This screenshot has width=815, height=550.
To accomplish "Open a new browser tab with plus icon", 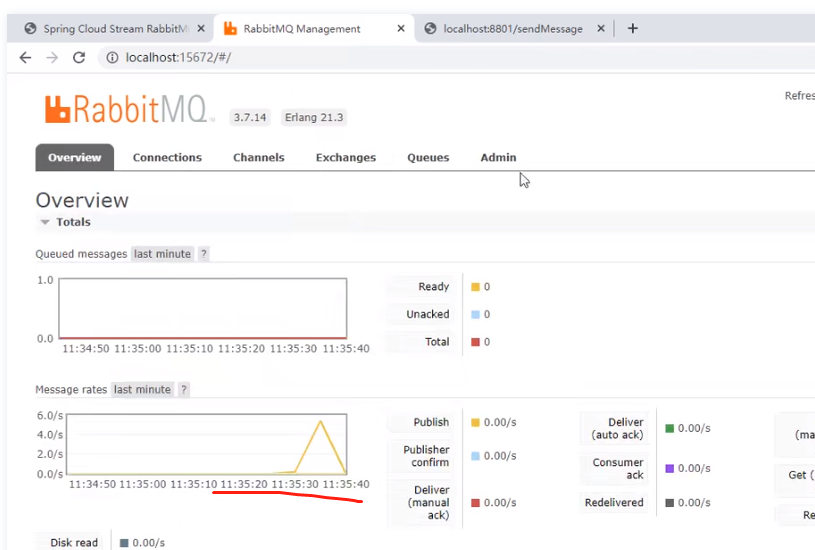I will [633, 29].
